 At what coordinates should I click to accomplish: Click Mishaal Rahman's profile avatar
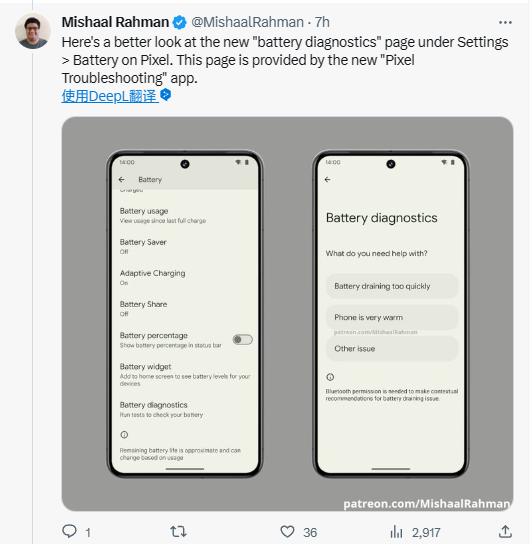click(33, 31)
